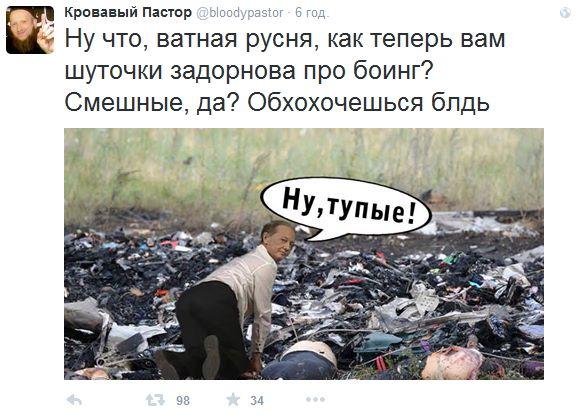This screenshot has height=415, width=578.
Task: View the retweet count 98
Action: 183,401
